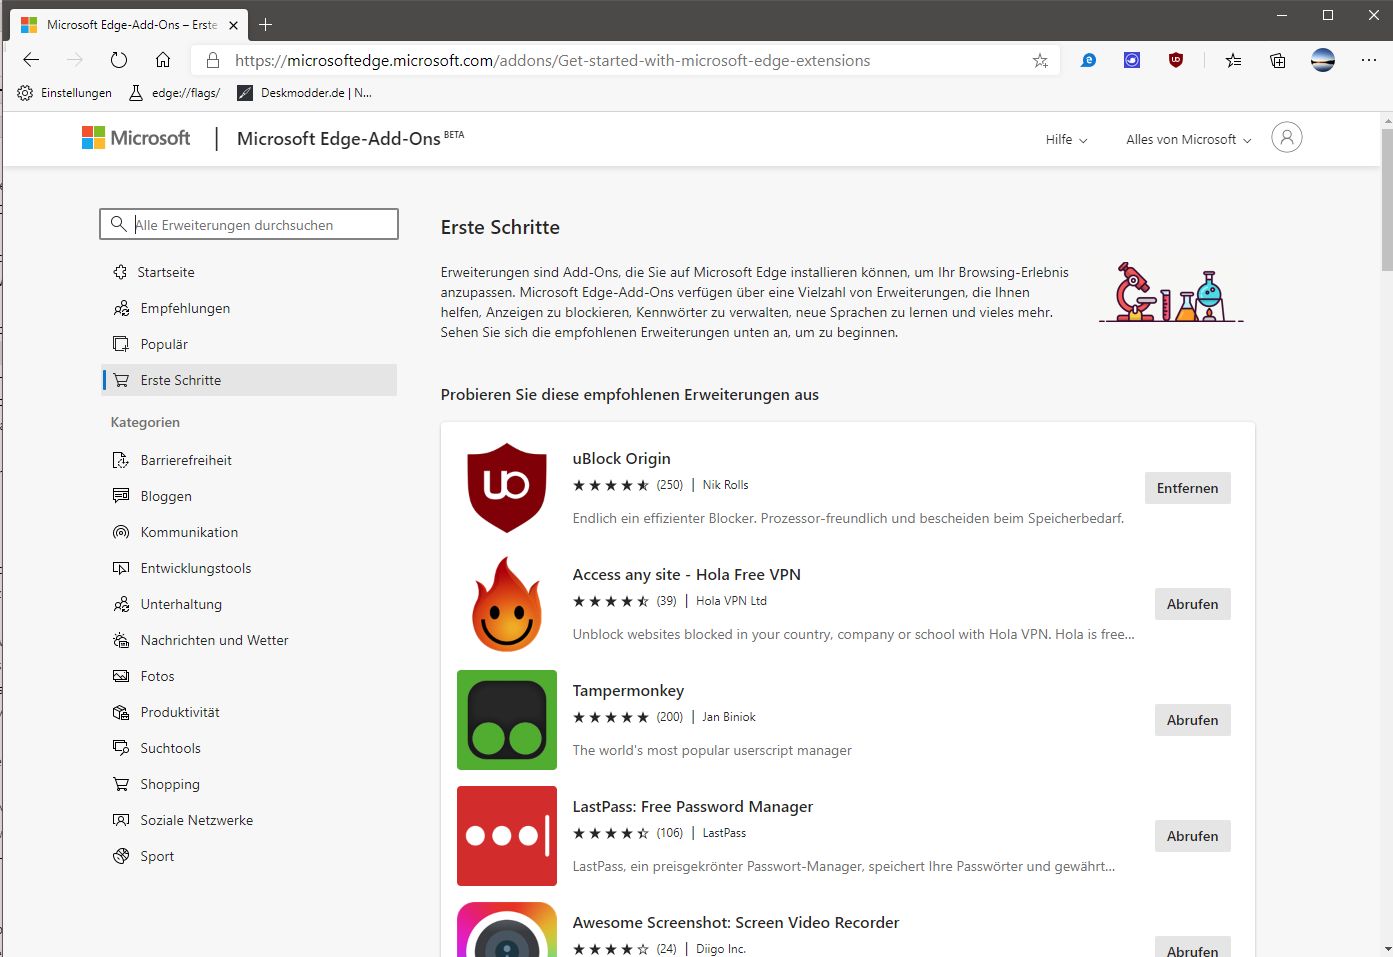Add this page to favorites star icon
This screenshot has width=1393, height=957.
coord(1040,60)
